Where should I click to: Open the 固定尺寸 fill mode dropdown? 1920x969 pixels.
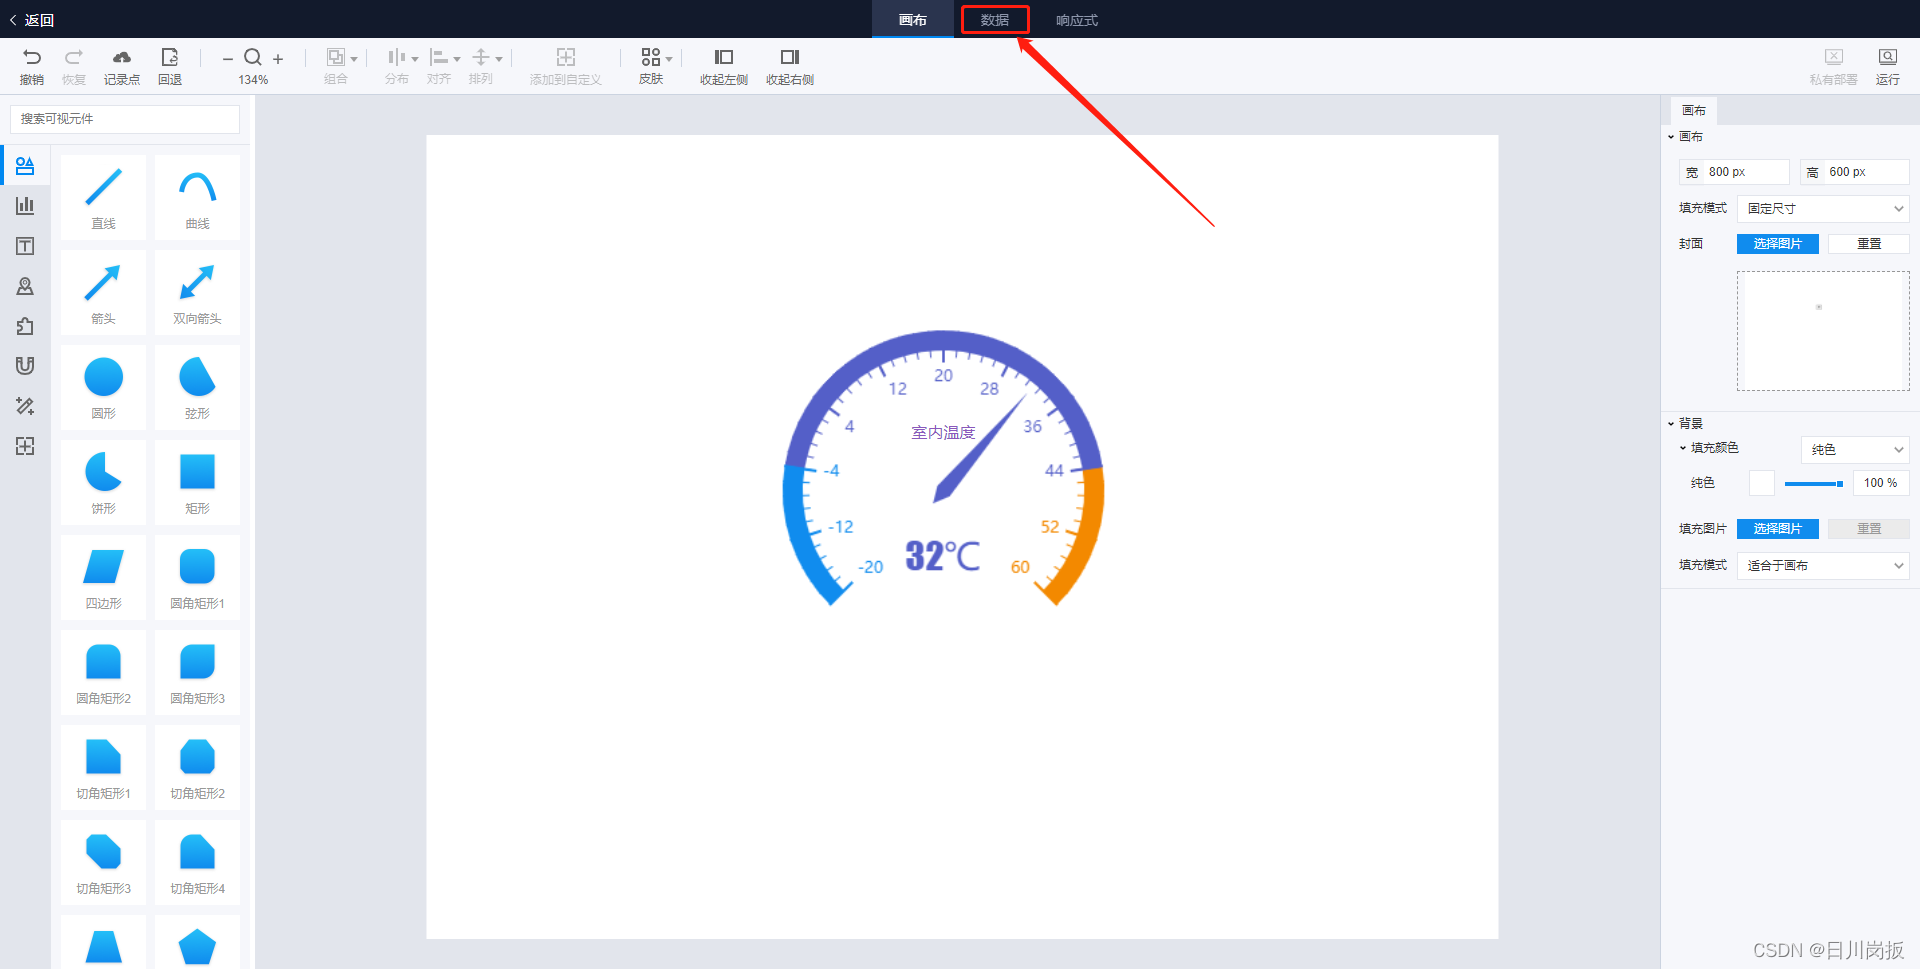[x=1823, y=209]
